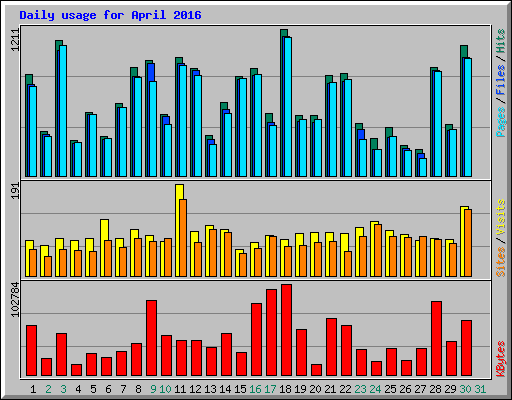The width and height of the screenshot is (512, 400).
Task: Click the axis value "102784"
Action: [x=15, y=300]
